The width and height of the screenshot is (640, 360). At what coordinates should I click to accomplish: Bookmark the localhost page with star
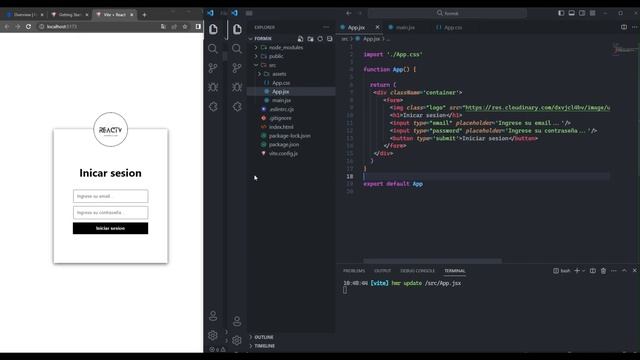185,27
